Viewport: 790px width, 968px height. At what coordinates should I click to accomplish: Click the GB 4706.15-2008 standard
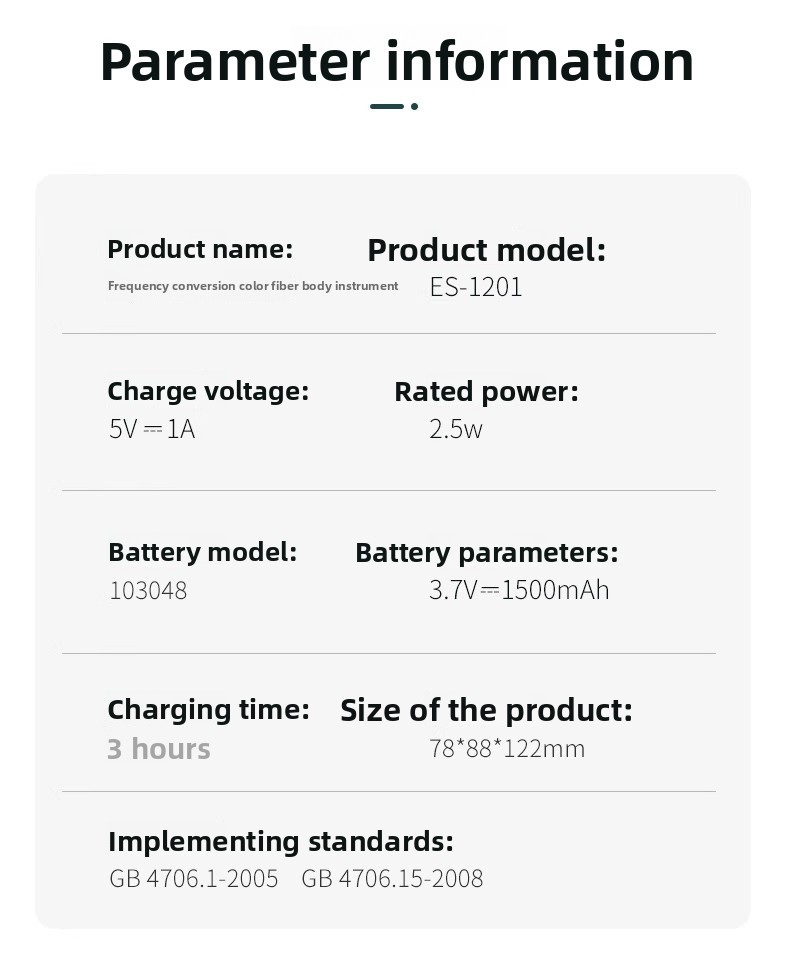pos(392,879)
